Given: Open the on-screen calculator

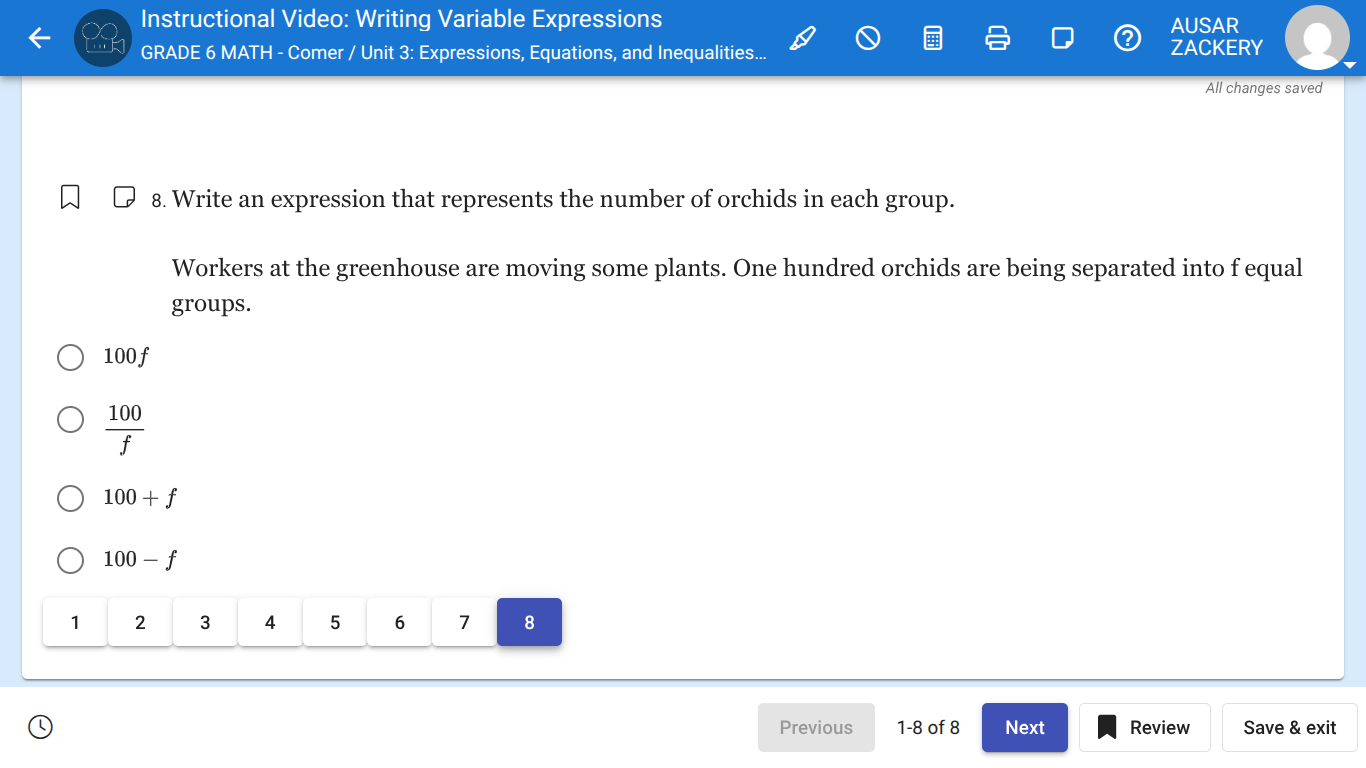Looking at the screenshot, I should [932, 38].
